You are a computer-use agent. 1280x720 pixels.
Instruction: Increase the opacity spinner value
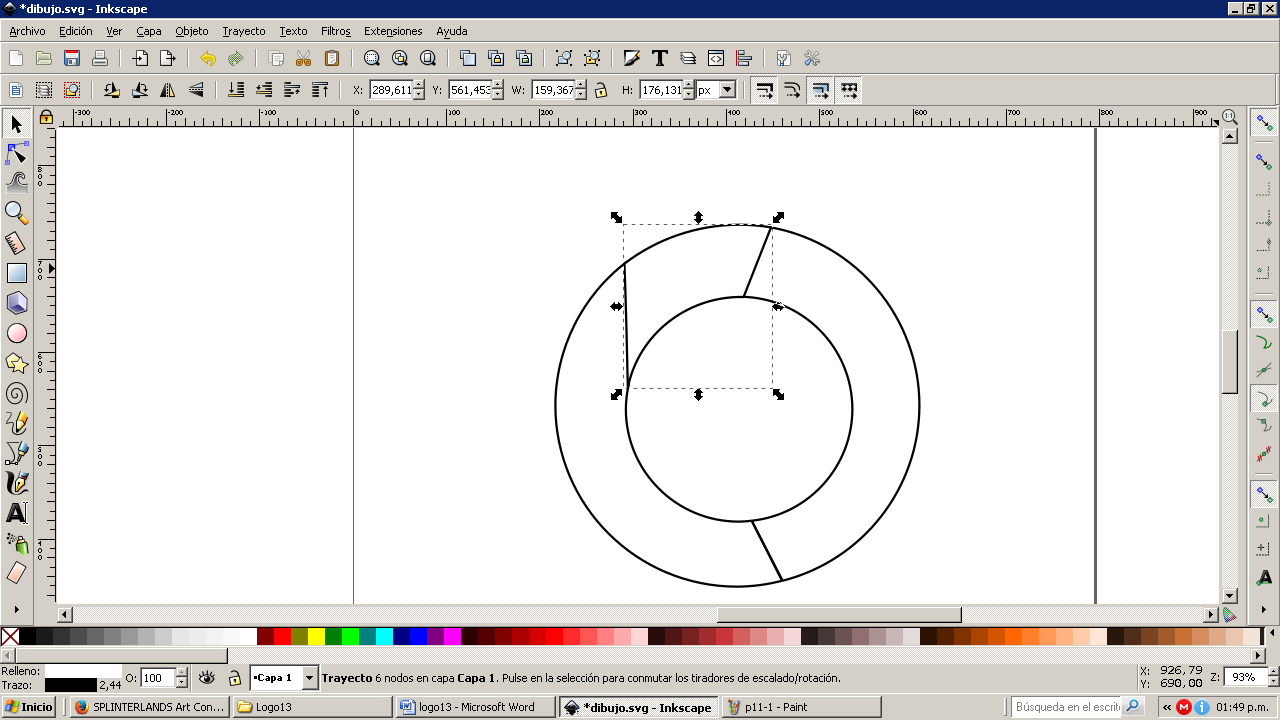[181, 673]
